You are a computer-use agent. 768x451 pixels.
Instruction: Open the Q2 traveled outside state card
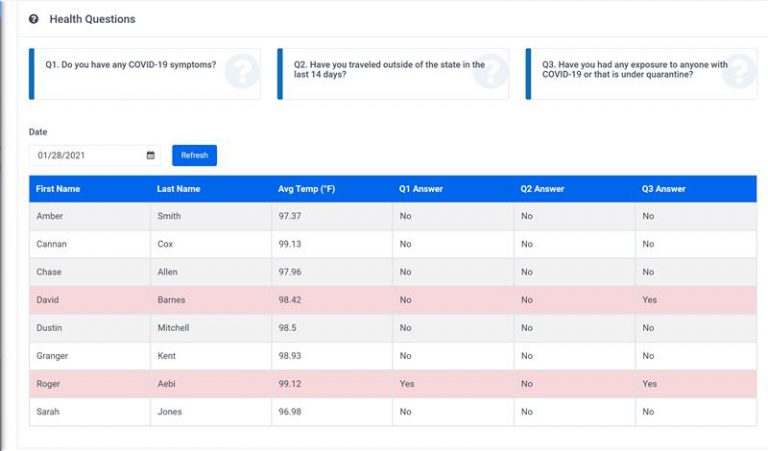click(x=392, y=74)
